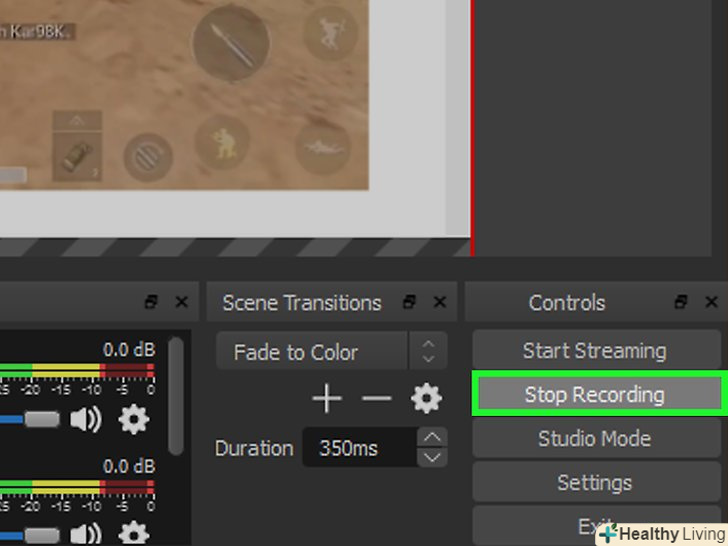Viewport: 728px width, 546px height.
Task: Click the first audio volume slider handle
Action: [42, 419]
